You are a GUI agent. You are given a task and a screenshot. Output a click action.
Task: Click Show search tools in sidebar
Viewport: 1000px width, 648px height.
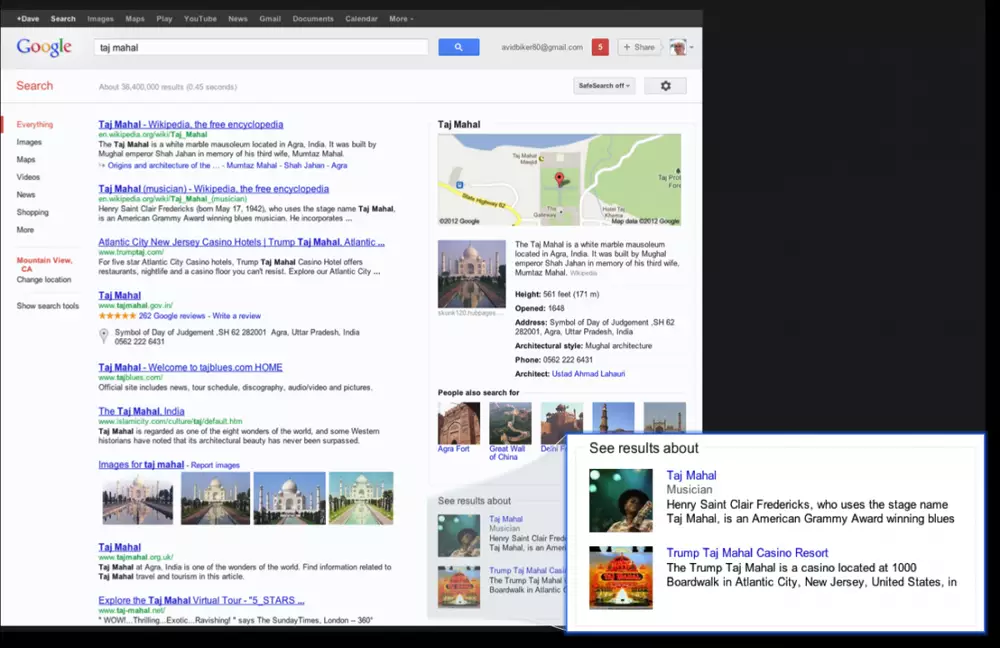tap(48, 306)
